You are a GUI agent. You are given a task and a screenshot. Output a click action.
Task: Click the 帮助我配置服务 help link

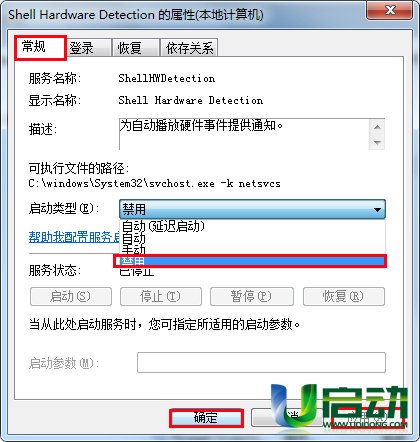coord(74,237)
